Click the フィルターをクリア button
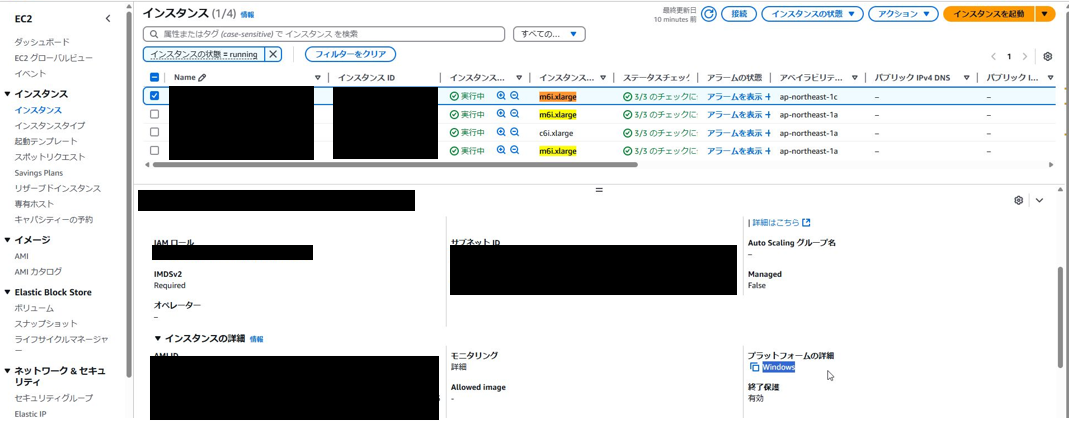Viewport: 1069px width, 421px height. pyautogui.click(x=350, y=54)
